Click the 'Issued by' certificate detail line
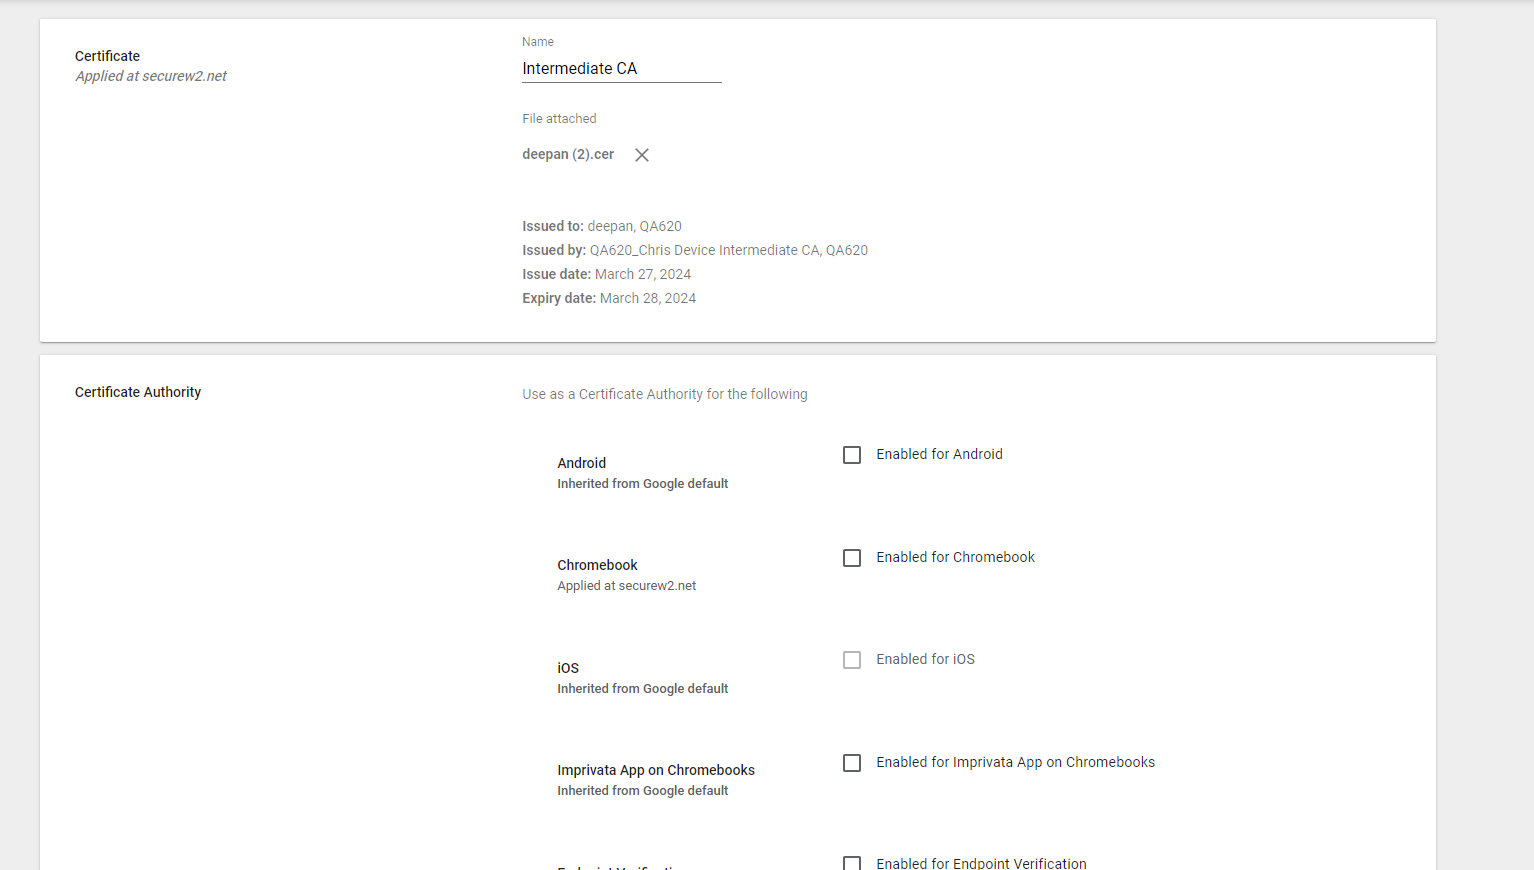The image size is (1534, 870). (x=695, y=250)
